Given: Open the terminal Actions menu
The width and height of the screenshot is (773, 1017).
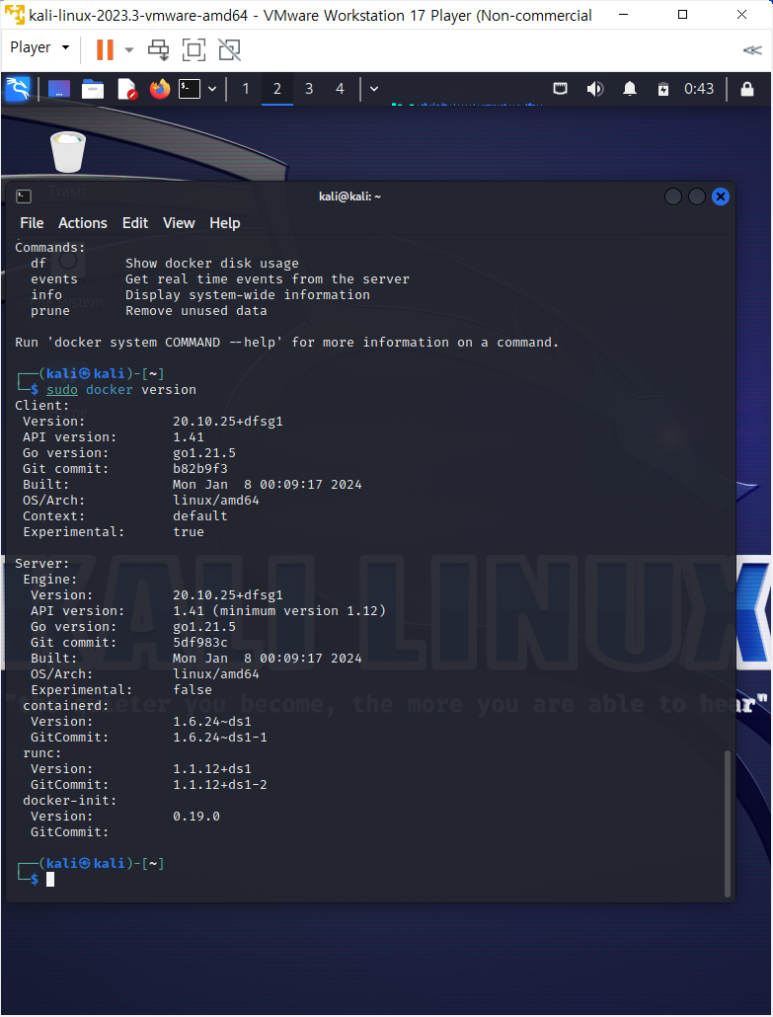Looking at the screenshot, I should tap(82, 223).
